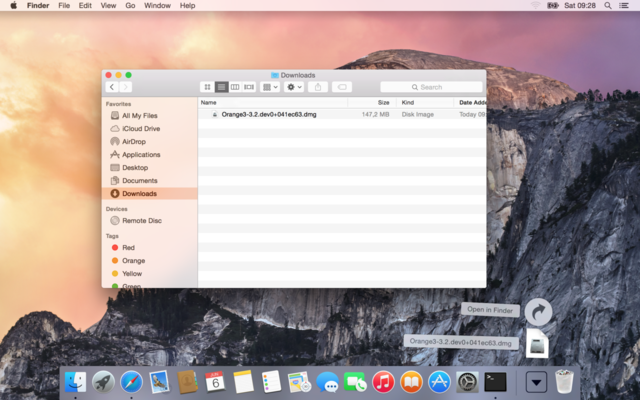Open dmg file icon in Downloads stack
This screenshot has width=640, height=400.
point(537,344)
